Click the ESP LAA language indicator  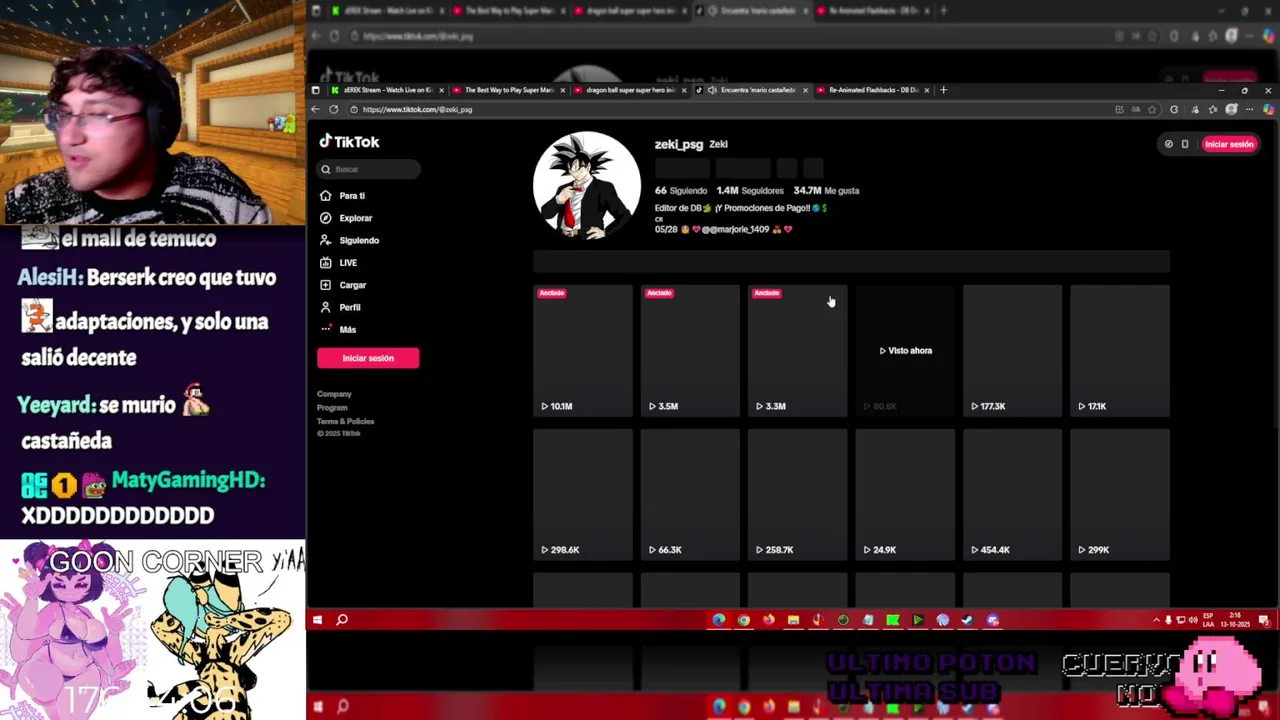pyautogui.click(x=1209, y=620)
